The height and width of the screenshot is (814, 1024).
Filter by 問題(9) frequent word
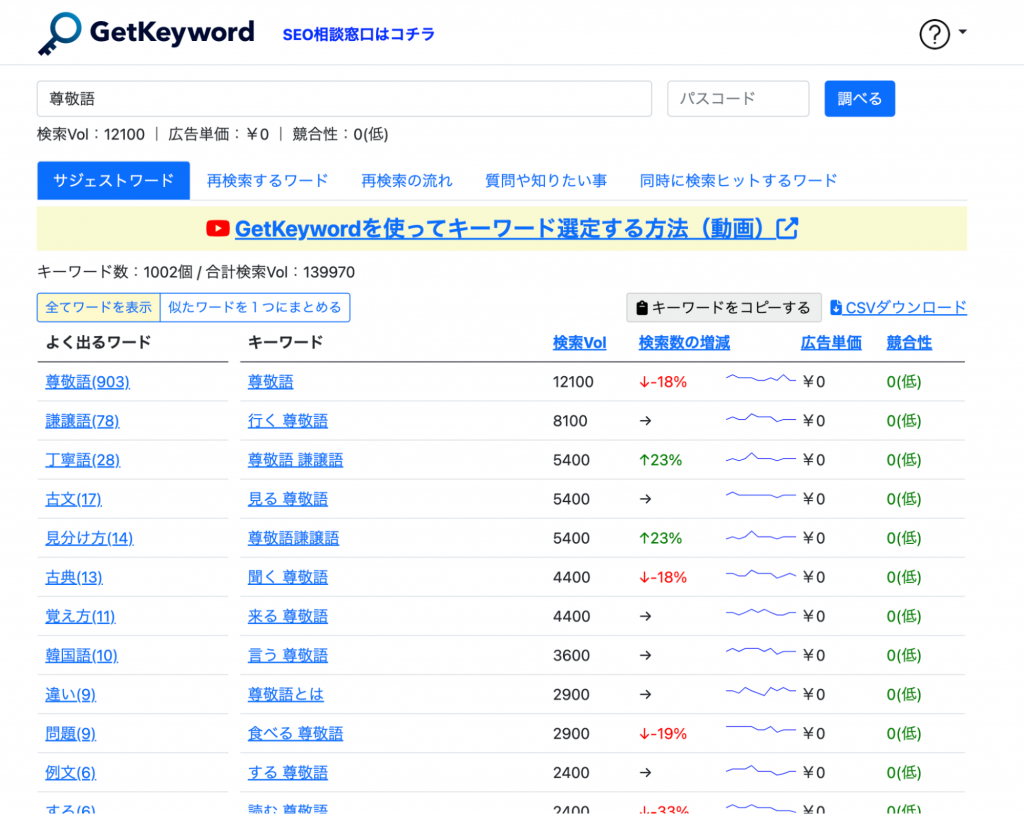pos(71,734)
